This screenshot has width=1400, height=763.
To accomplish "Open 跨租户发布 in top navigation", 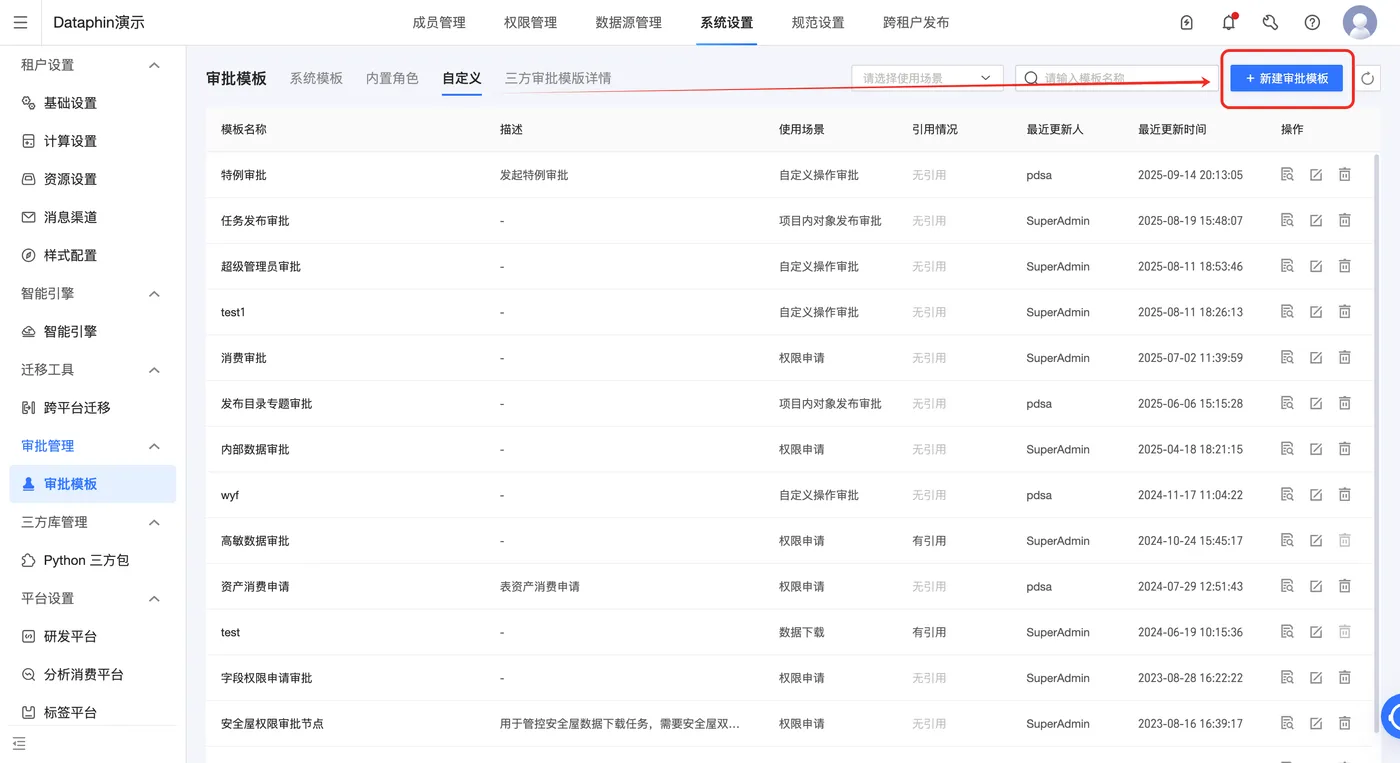I will [x=916, y=22].
